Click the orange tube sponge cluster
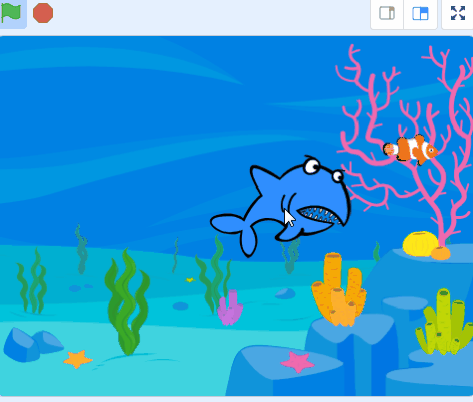Screen dimensions: 473x402 339,290
